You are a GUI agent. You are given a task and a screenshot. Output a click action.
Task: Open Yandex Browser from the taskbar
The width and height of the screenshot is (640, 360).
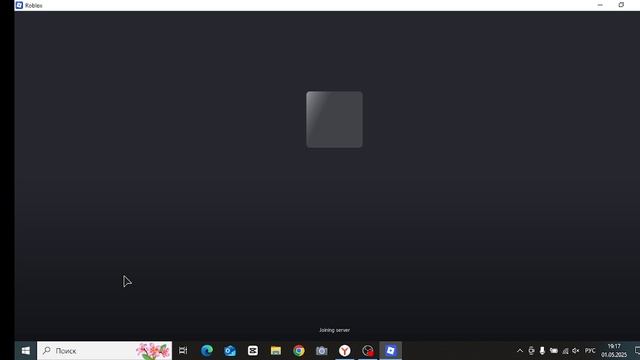coord(345,351)
